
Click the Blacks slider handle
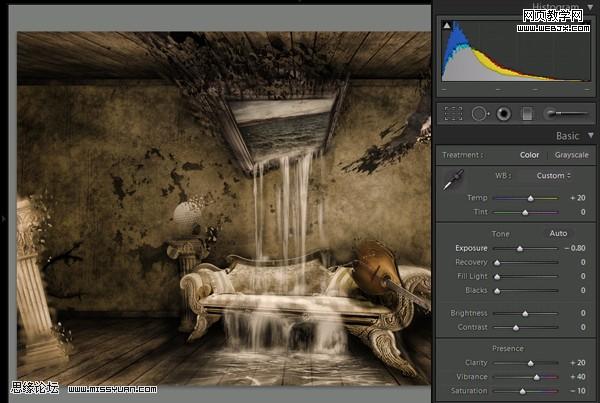pos(497,291)
